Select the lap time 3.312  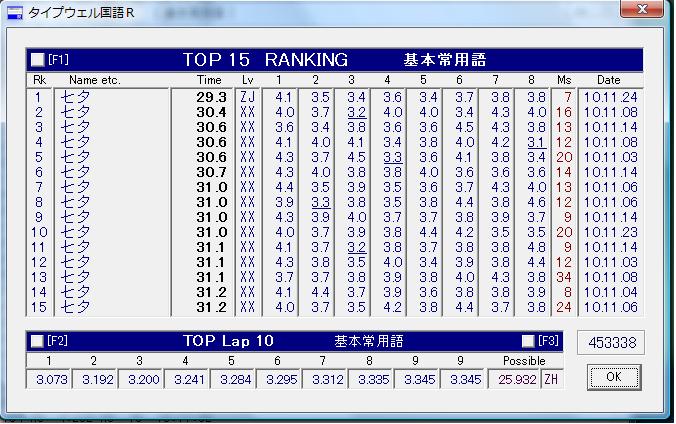328,380
